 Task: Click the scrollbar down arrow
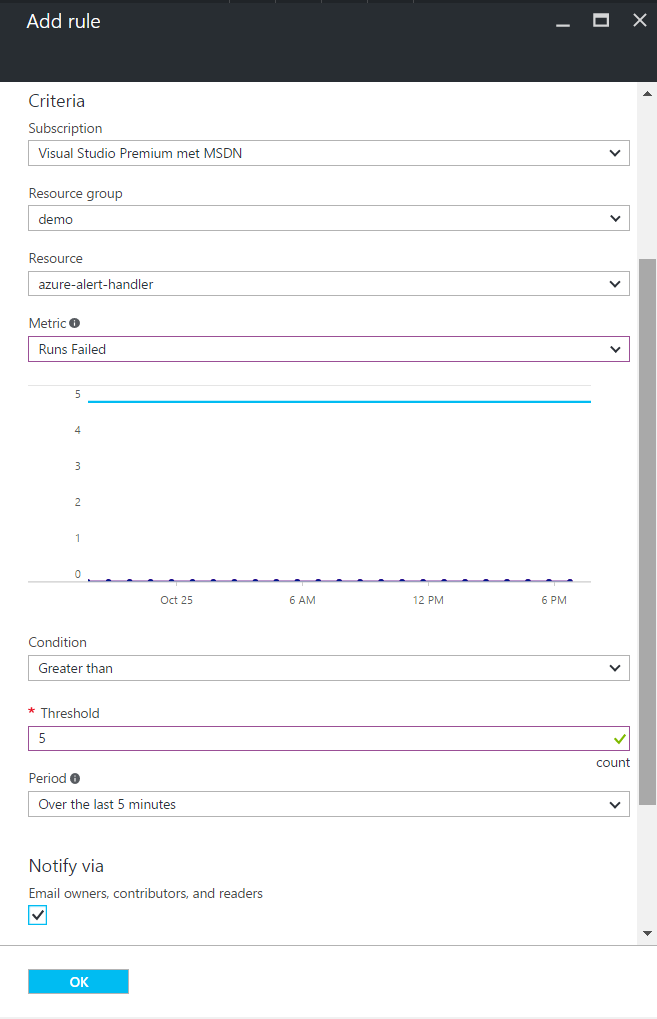(647, 933)
